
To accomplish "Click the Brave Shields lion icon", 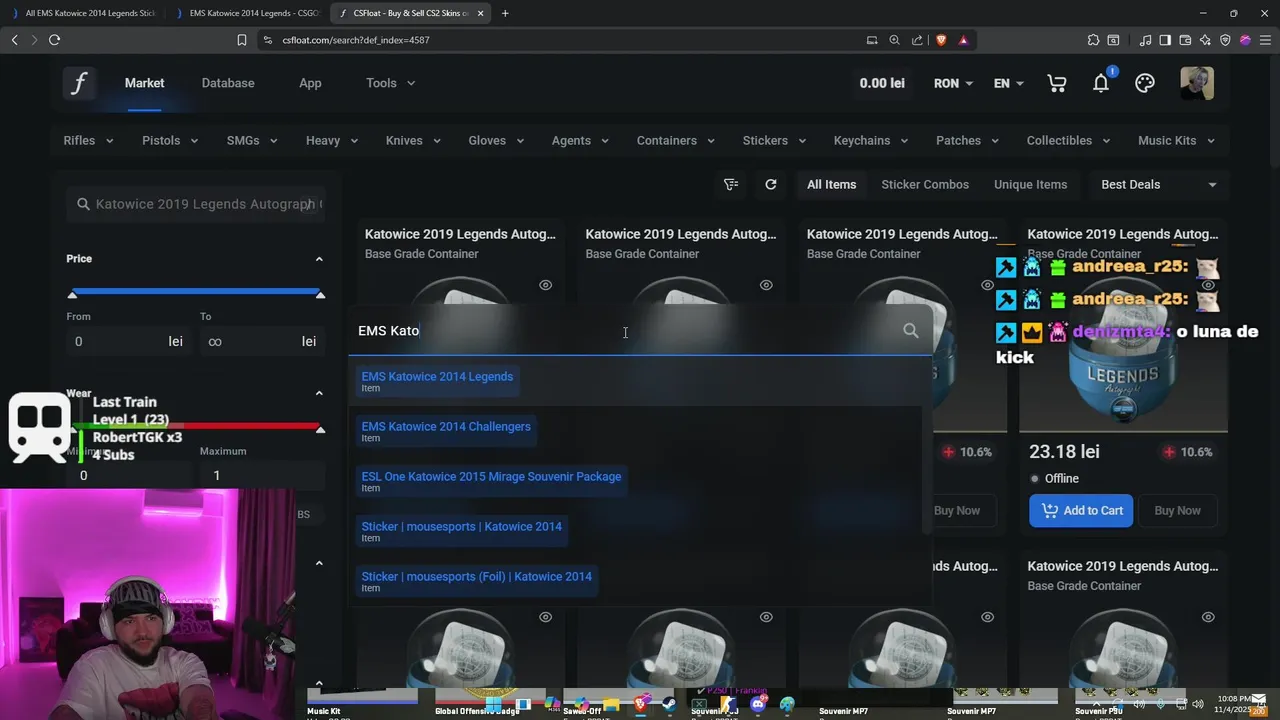I will (940, 40).
